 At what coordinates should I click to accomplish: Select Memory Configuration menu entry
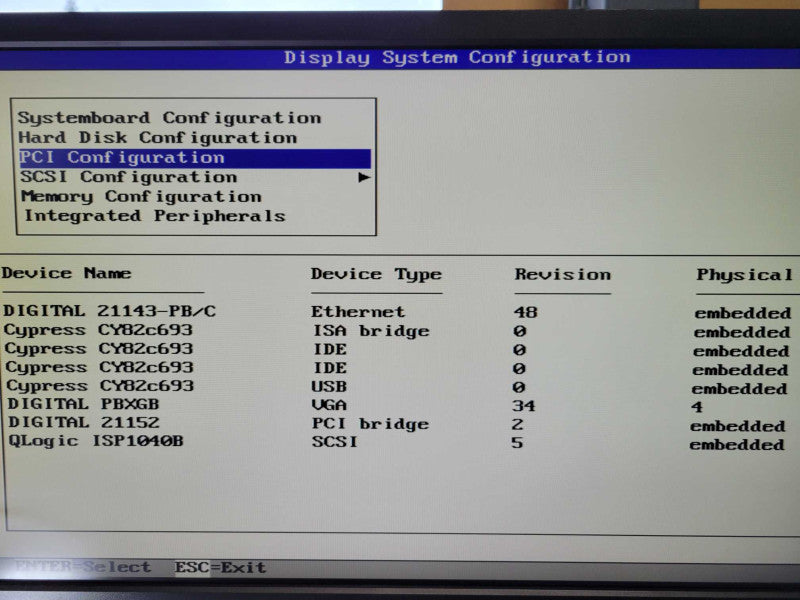141,196
